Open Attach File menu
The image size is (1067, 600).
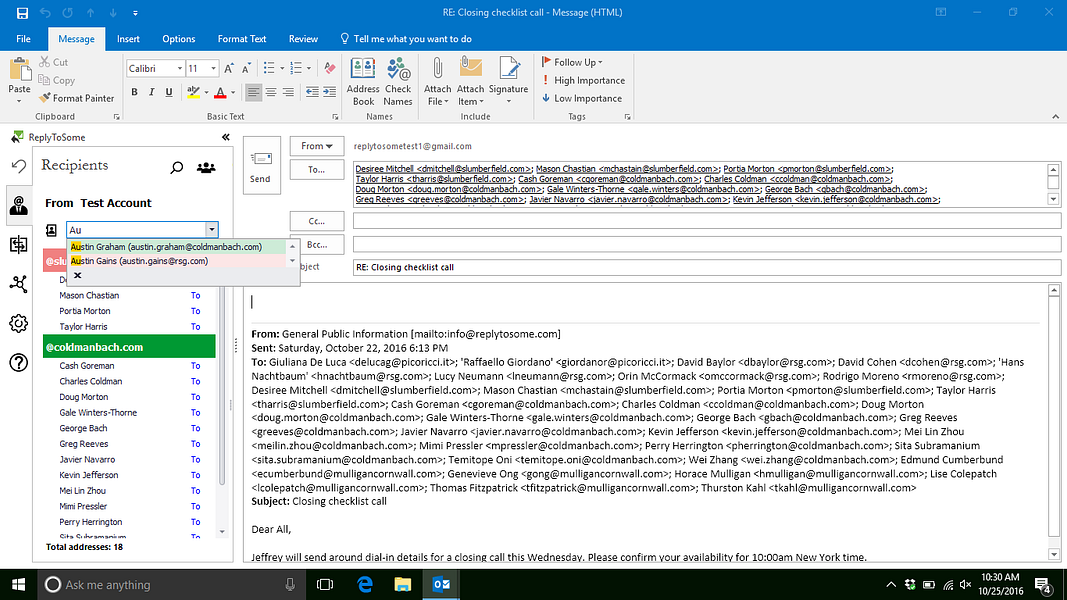tap(437, 81)
